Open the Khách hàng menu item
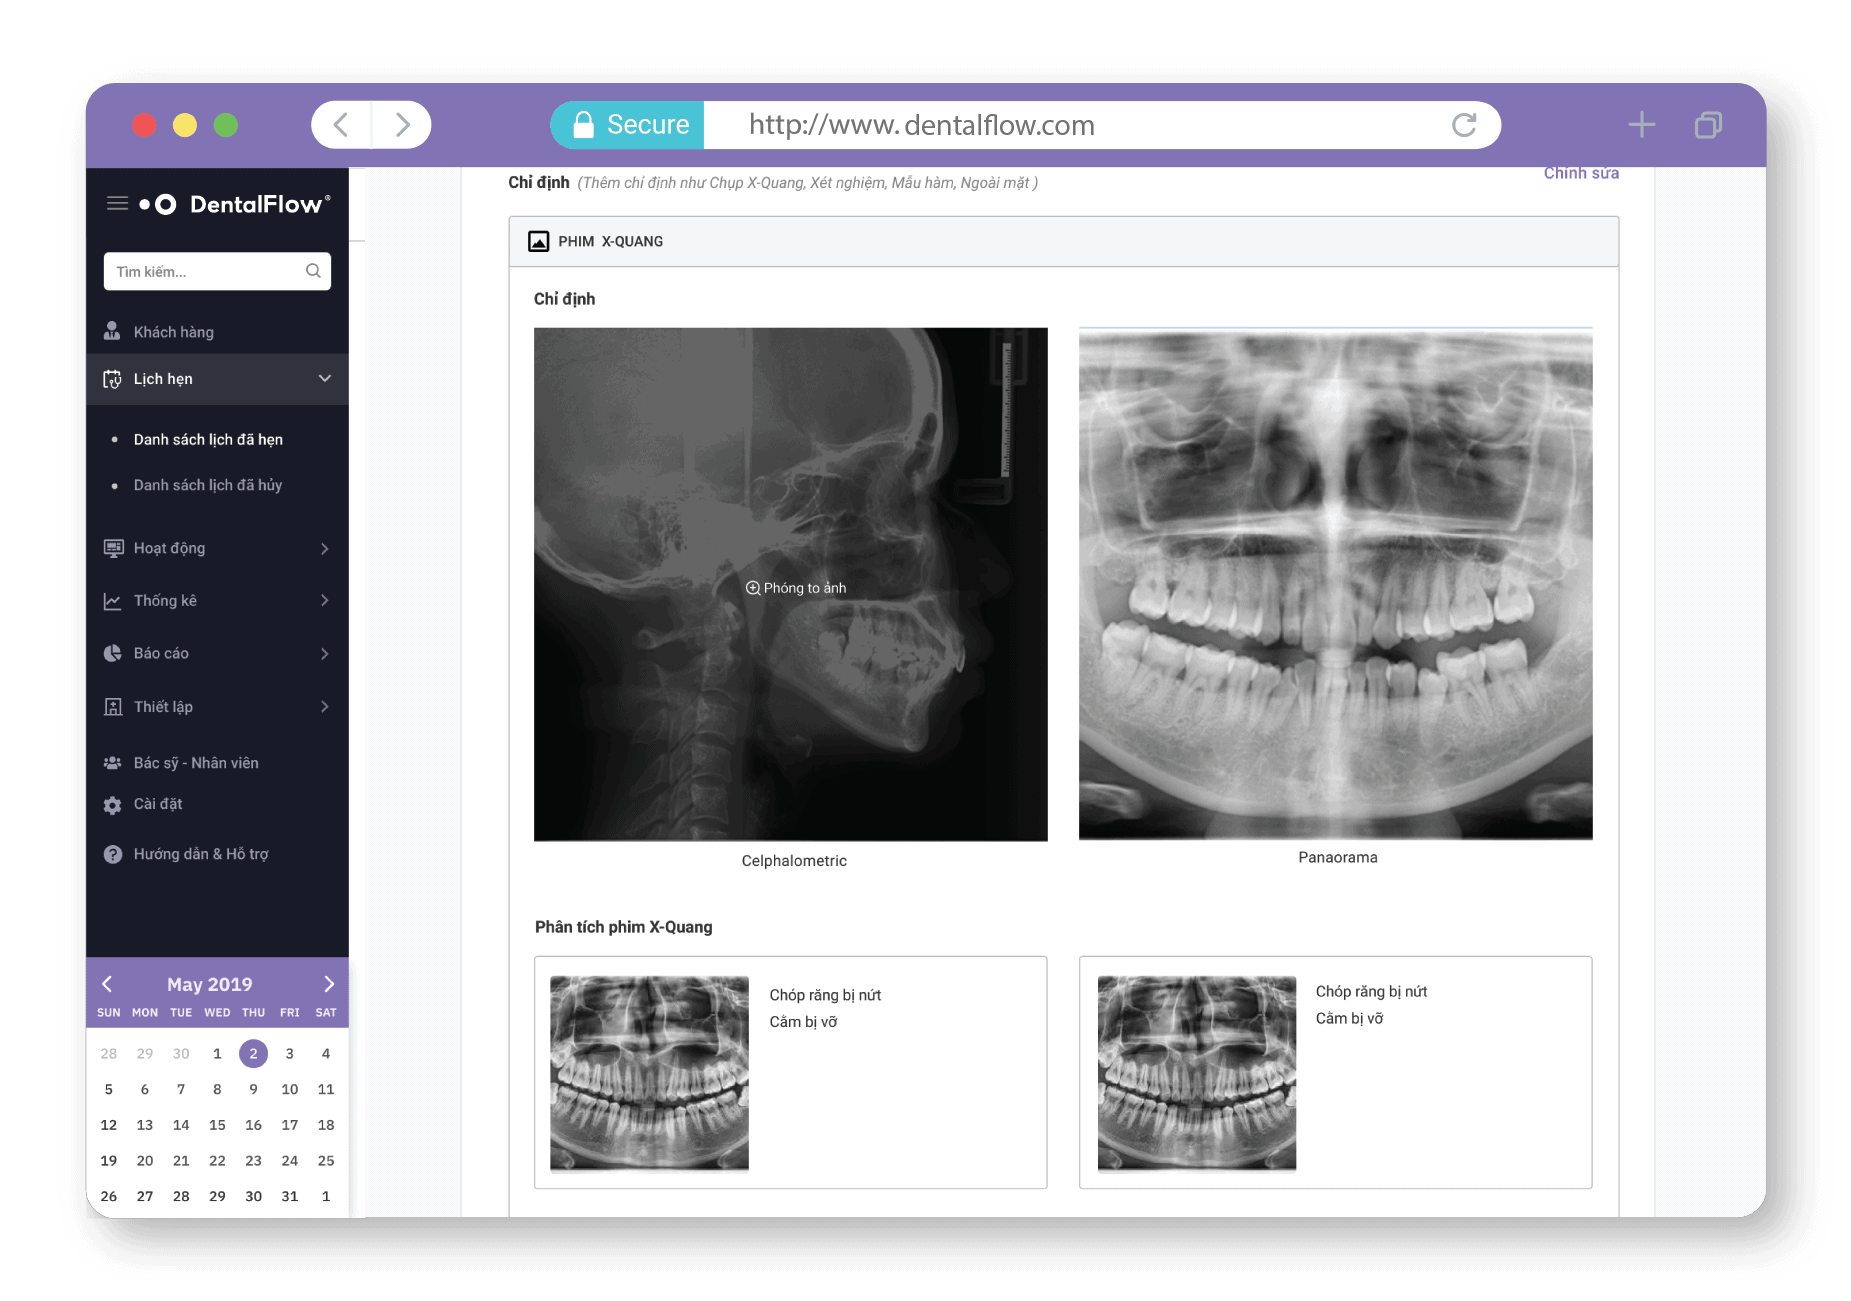1851x1301 pixels. click(x=173, y=332)
